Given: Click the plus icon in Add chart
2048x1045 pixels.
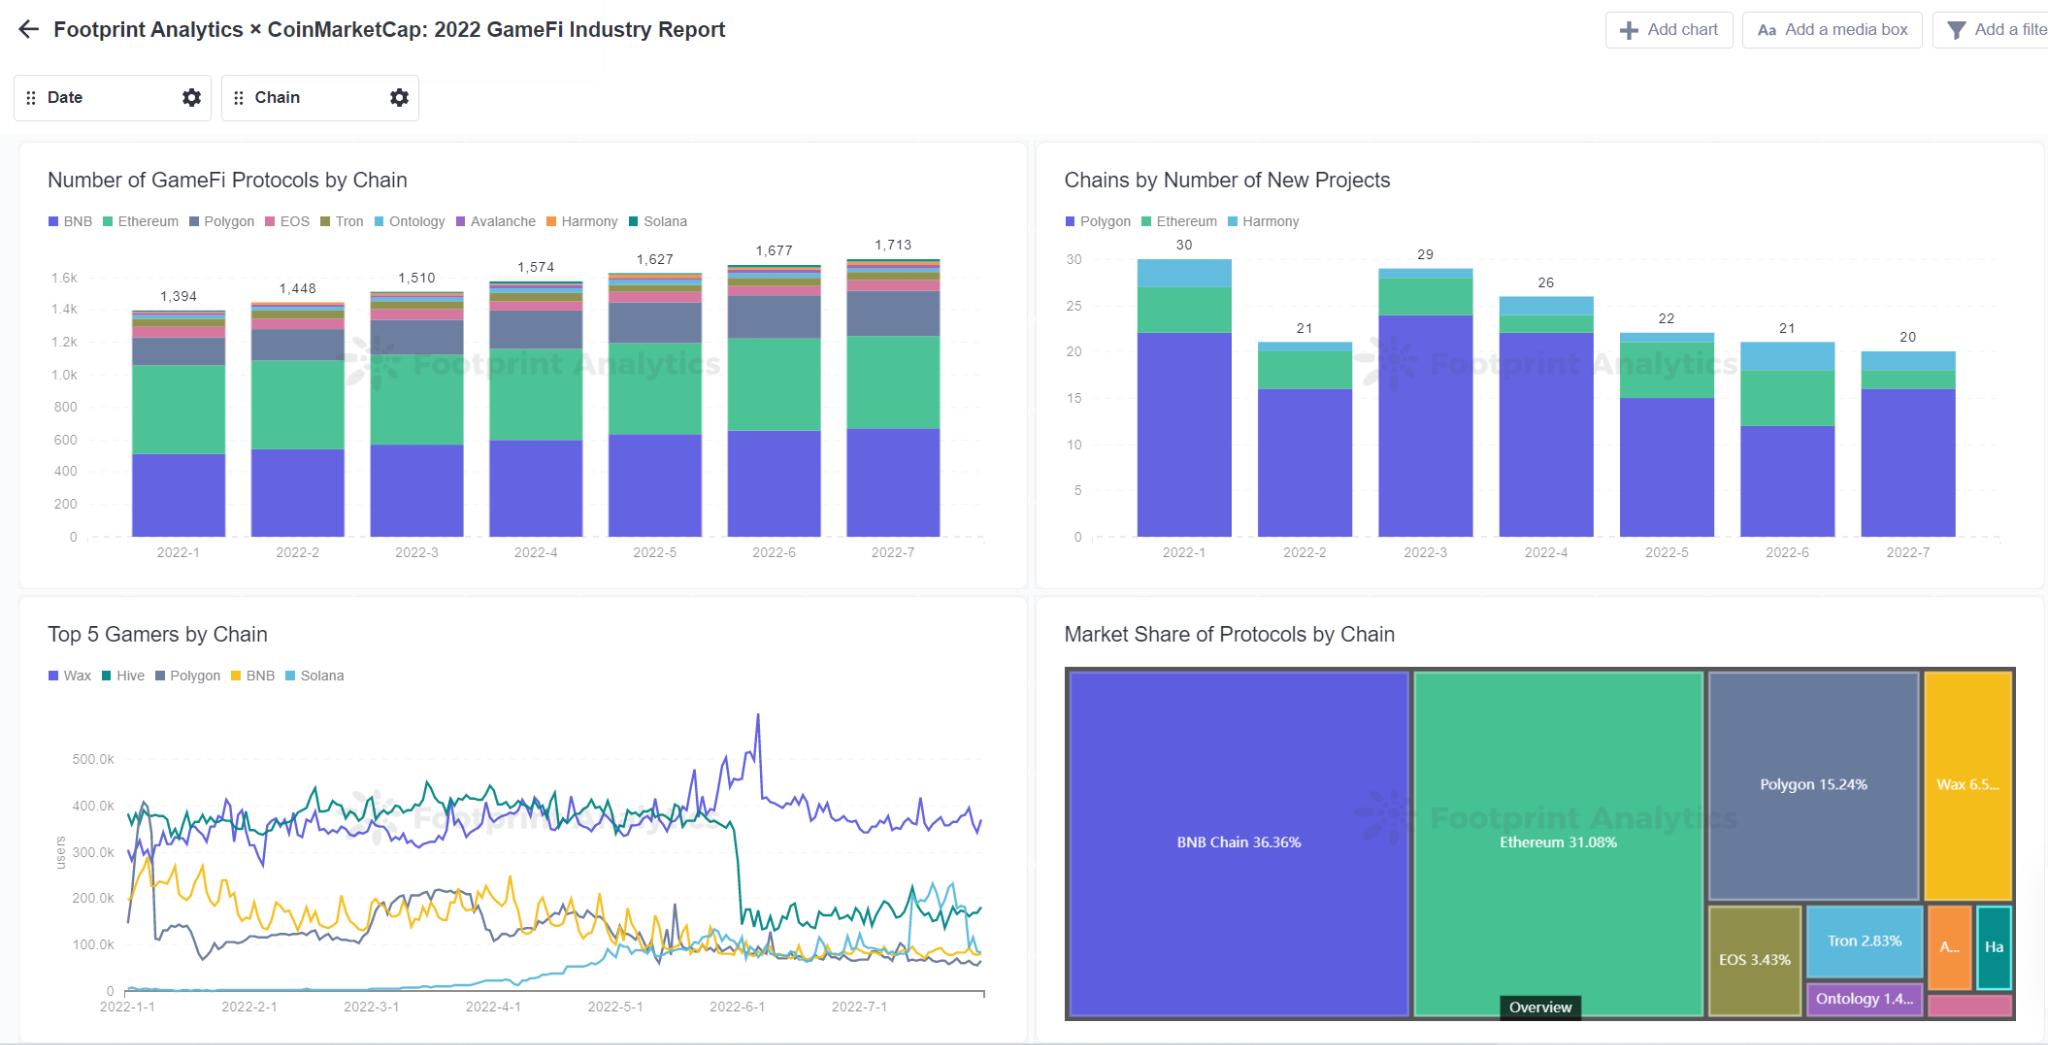Looking at the screenshot, I should [x=1629, y=30].
